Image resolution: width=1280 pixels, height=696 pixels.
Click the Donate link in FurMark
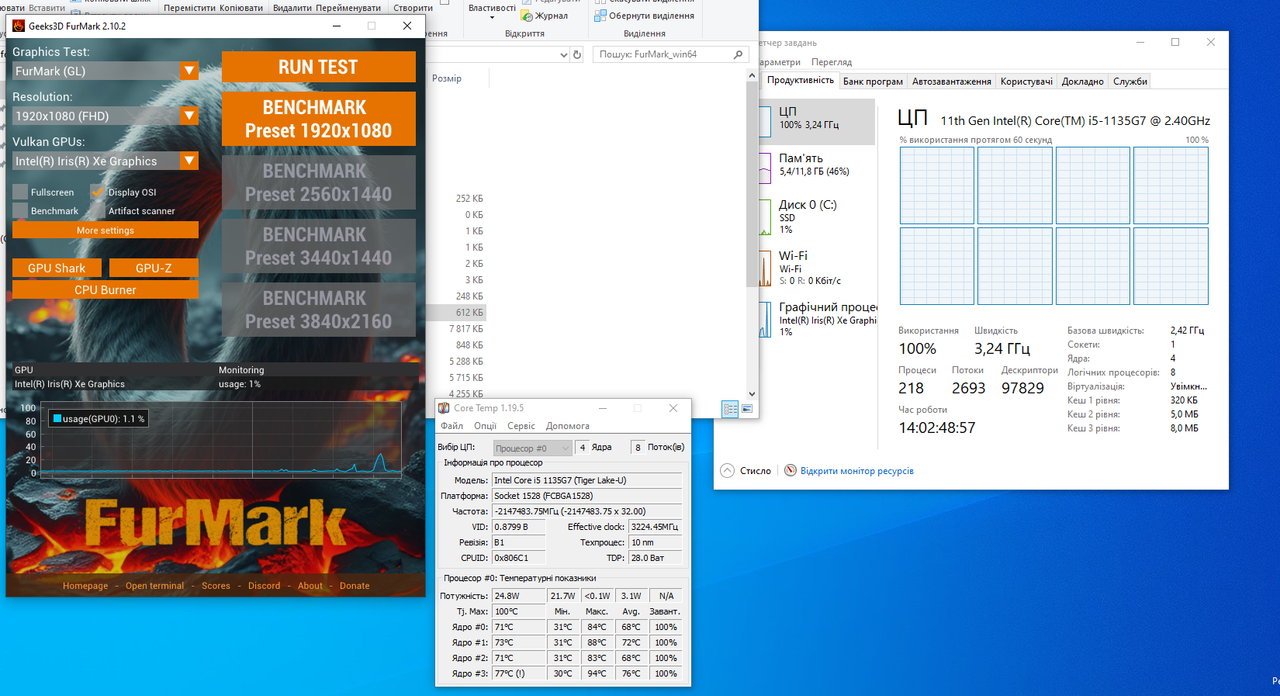(x=354, y=586)
